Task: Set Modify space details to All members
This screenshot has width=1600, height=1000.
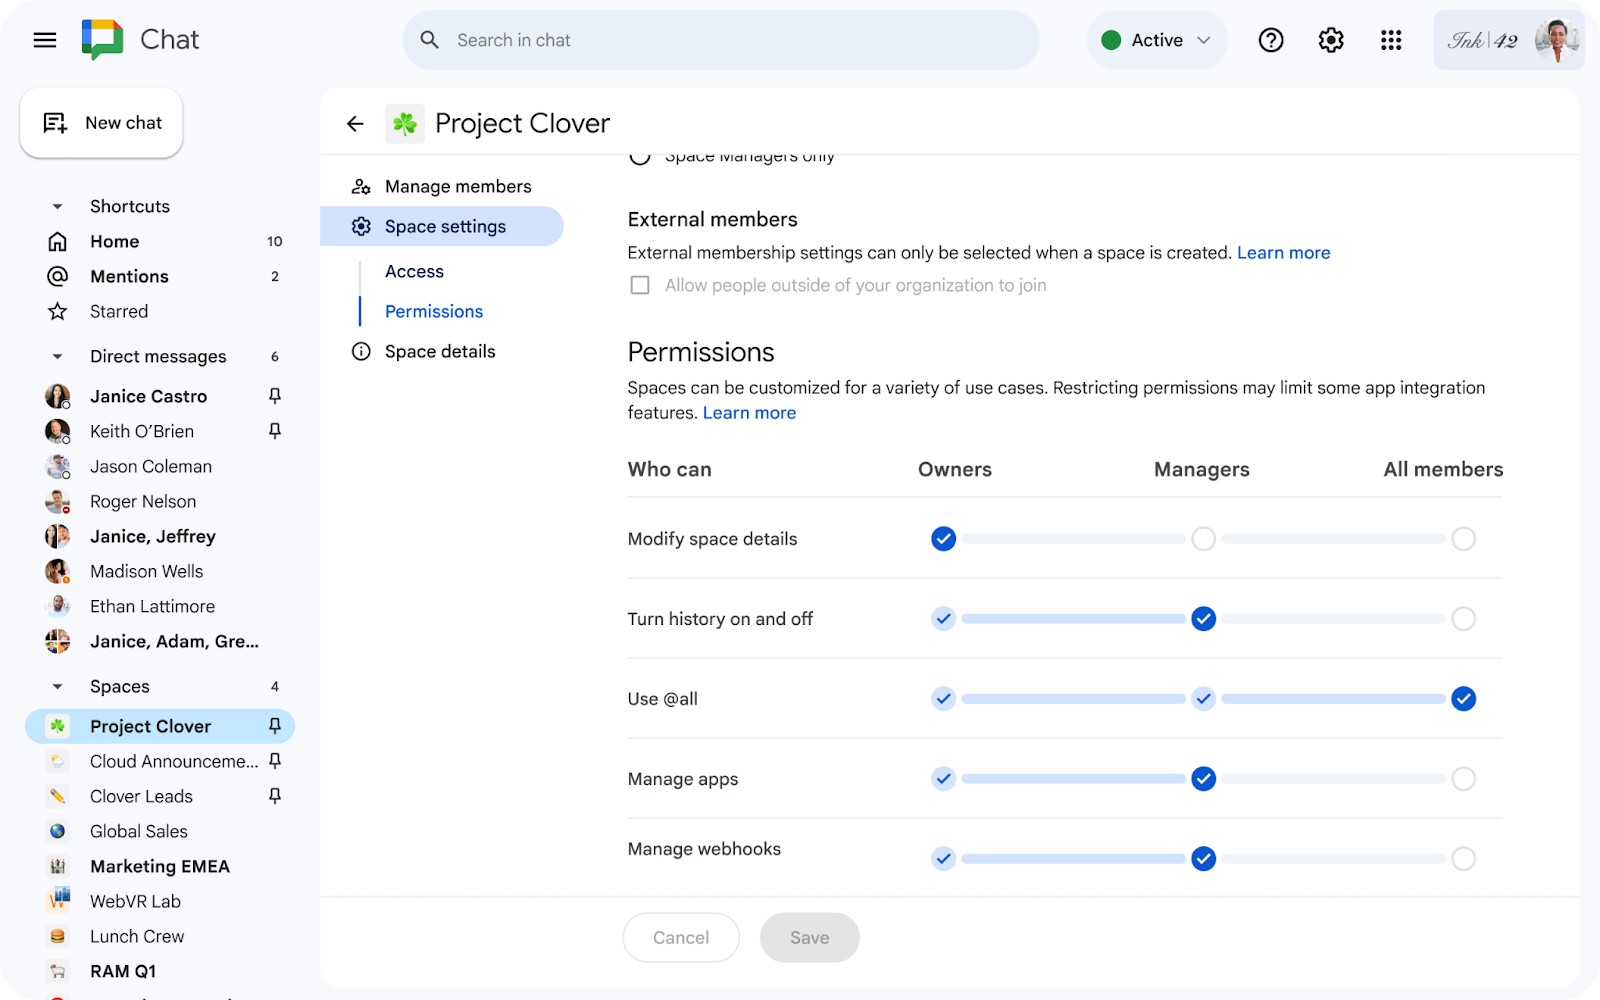Action: 1463,539
